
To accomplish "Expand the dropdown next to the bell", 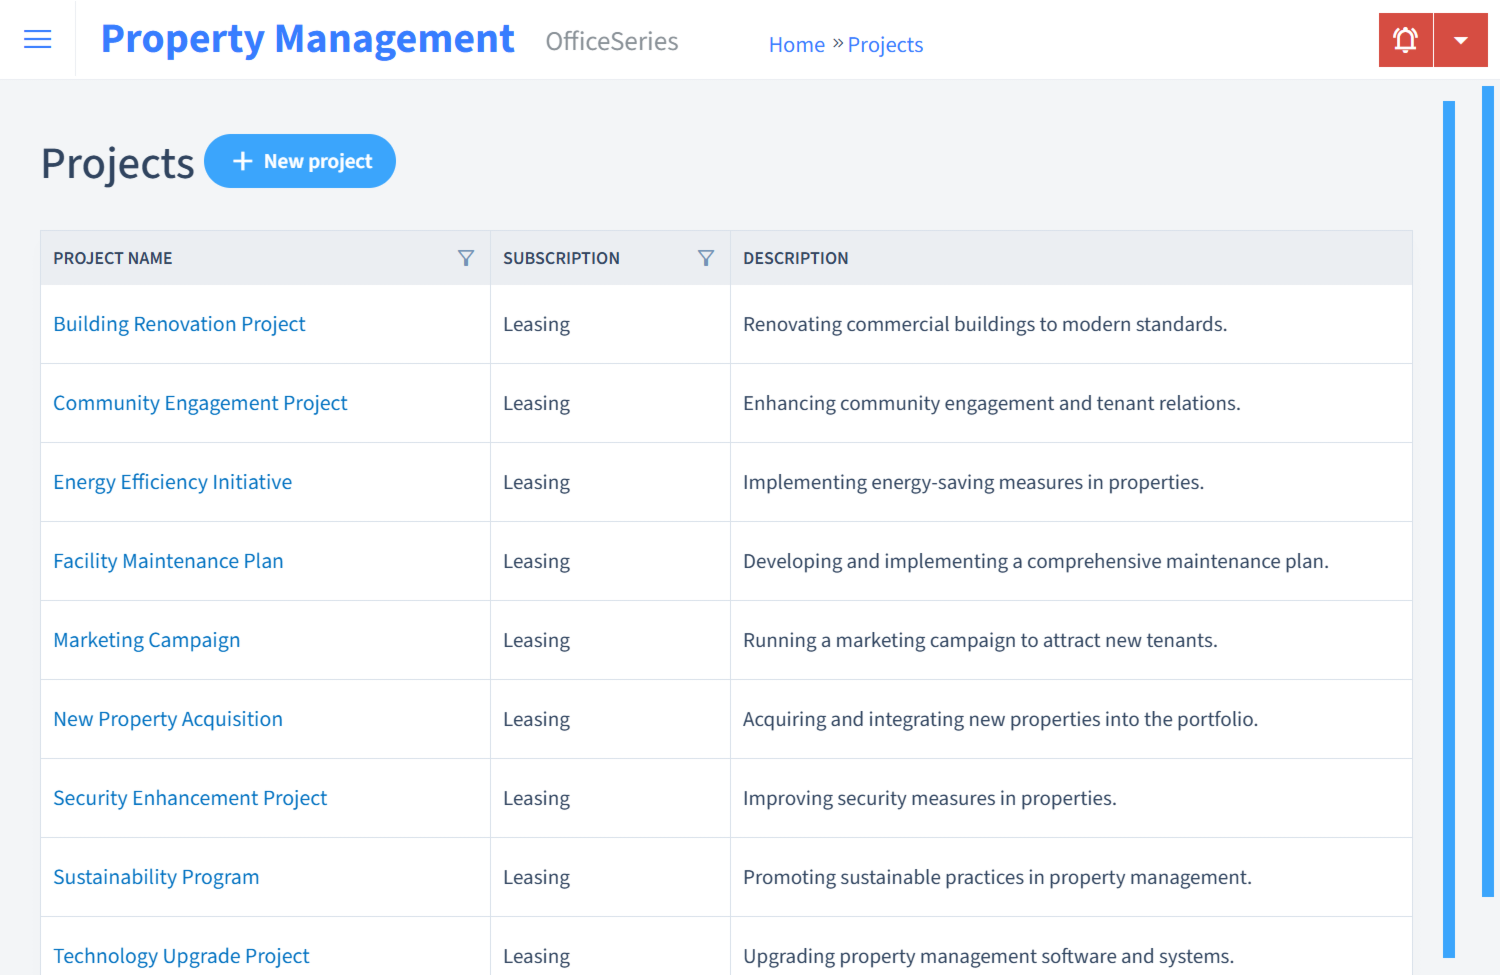I will point(1461,39).
